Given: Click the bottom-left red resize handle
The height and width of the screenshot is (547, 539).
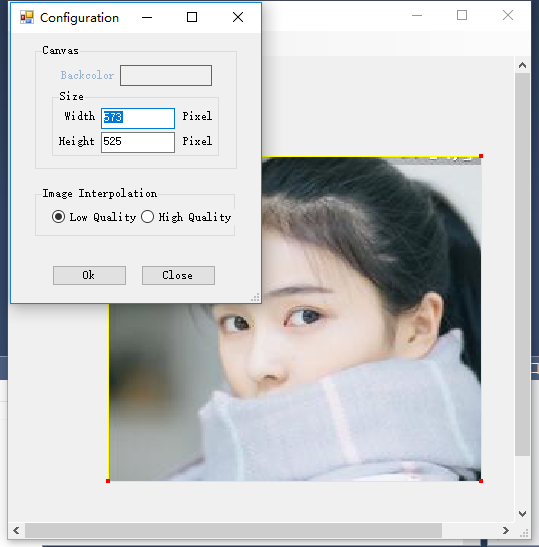Looking at the screenshot, I should pyautogui.click(x=108, y=481).
